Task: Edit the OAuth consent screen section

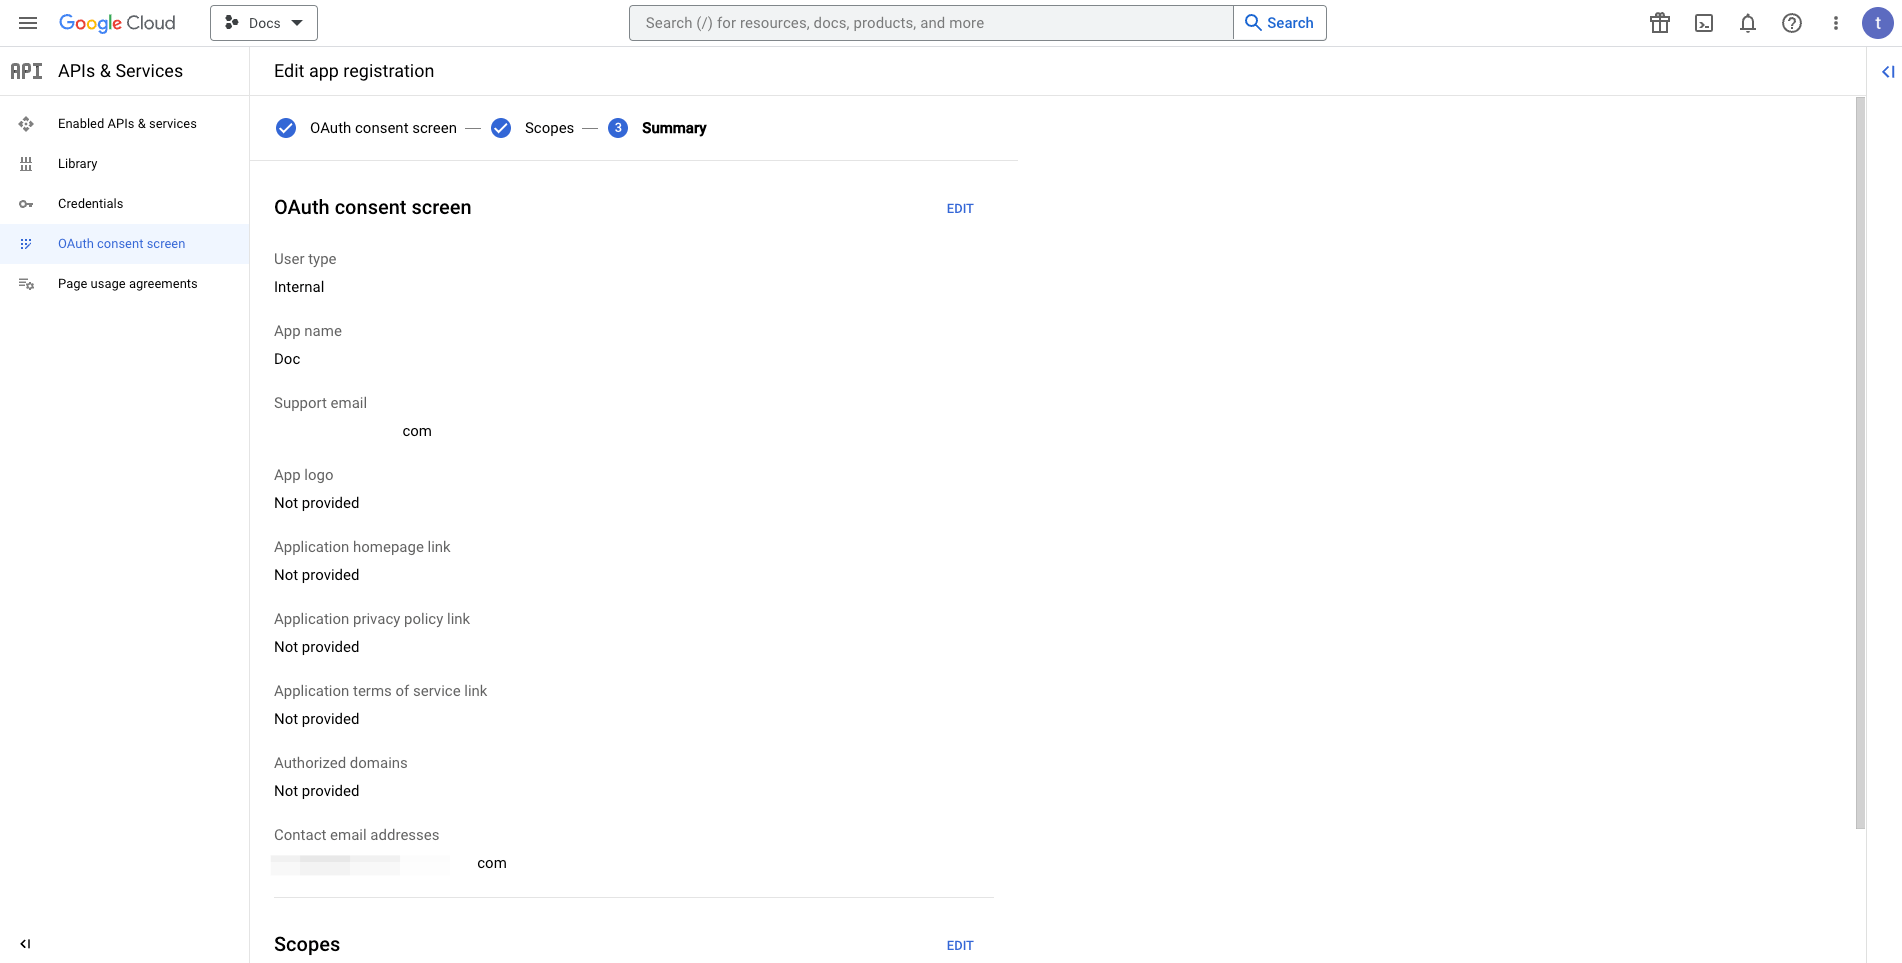Action: 960,209
